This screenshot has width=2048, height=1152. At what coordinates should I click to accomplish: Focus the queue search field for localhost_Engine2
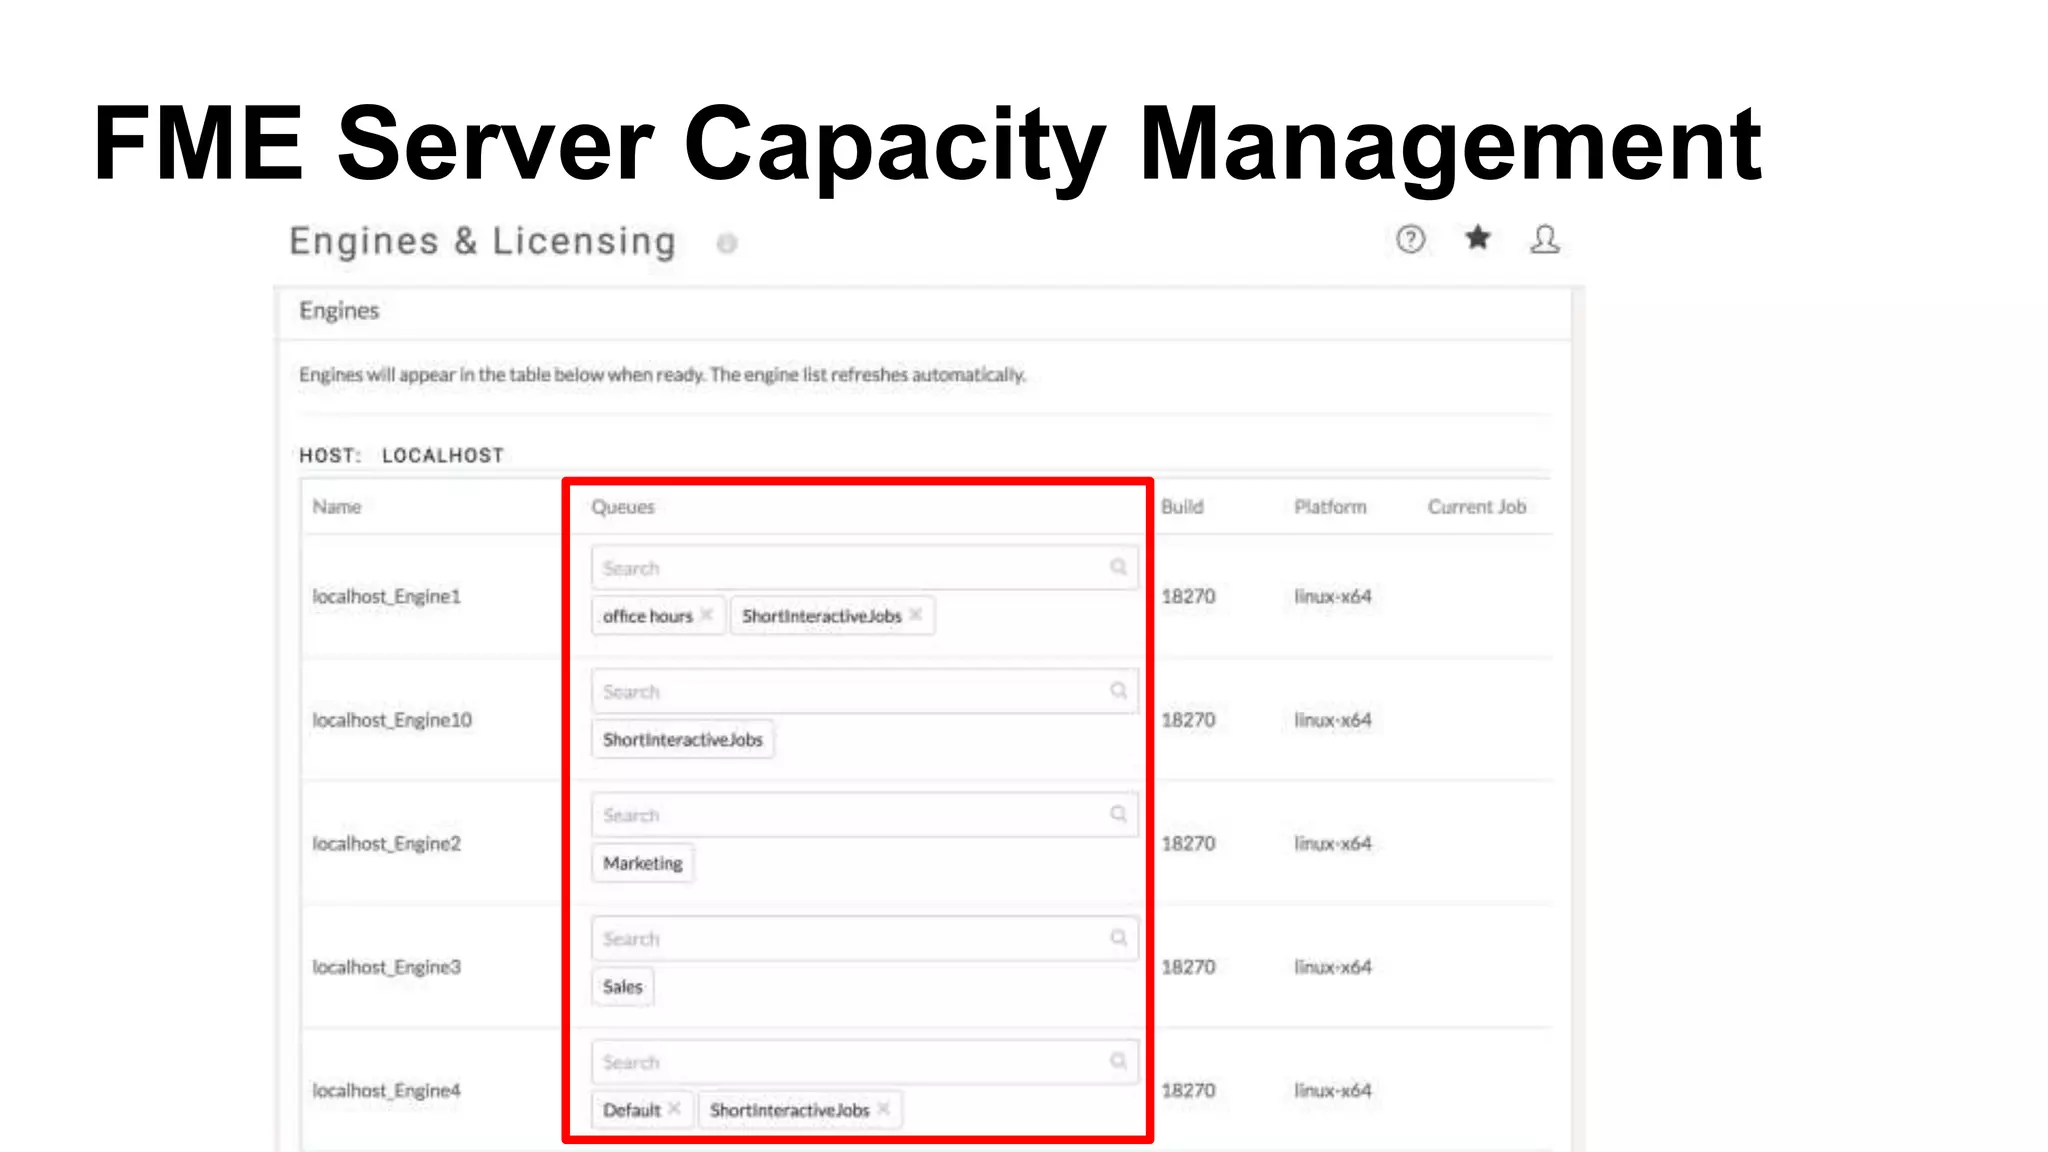(x=864, y=815)
